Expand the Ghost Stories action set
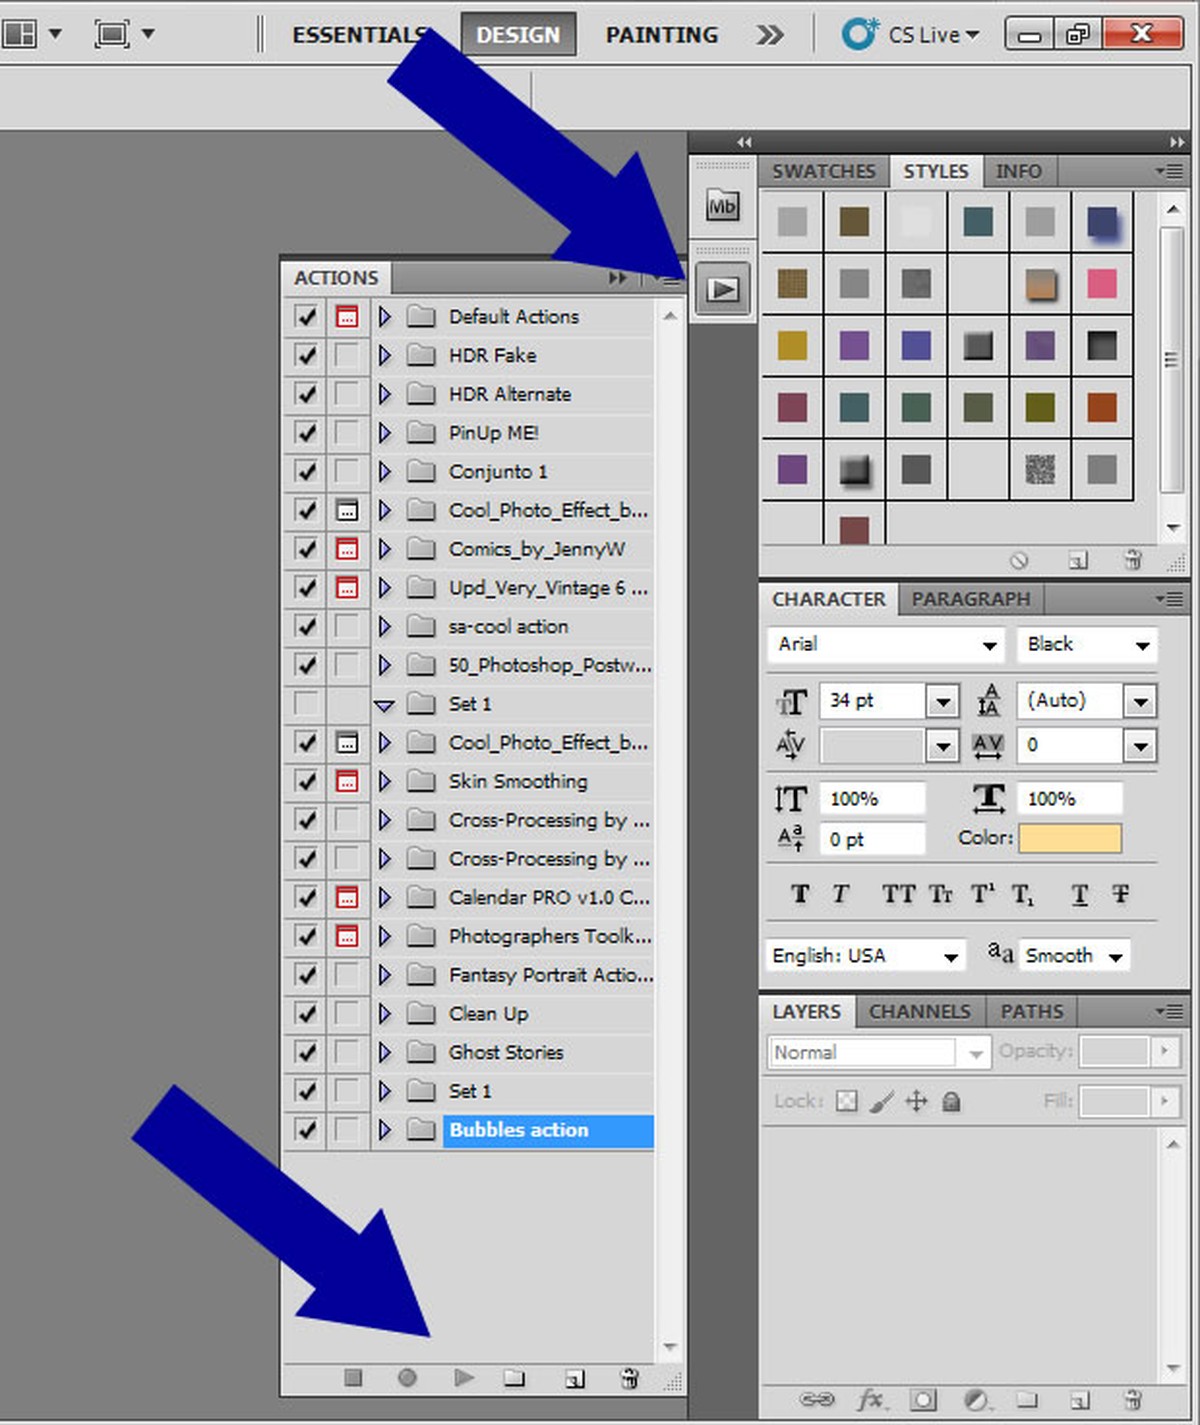The image size is (1200, 1425). coord(385,1052)
